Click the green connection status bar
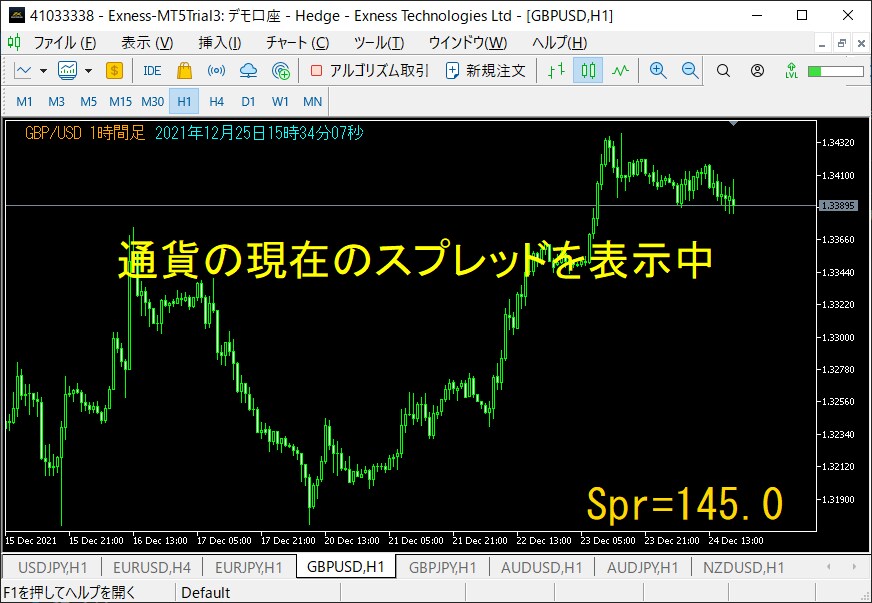 point(835,71)
